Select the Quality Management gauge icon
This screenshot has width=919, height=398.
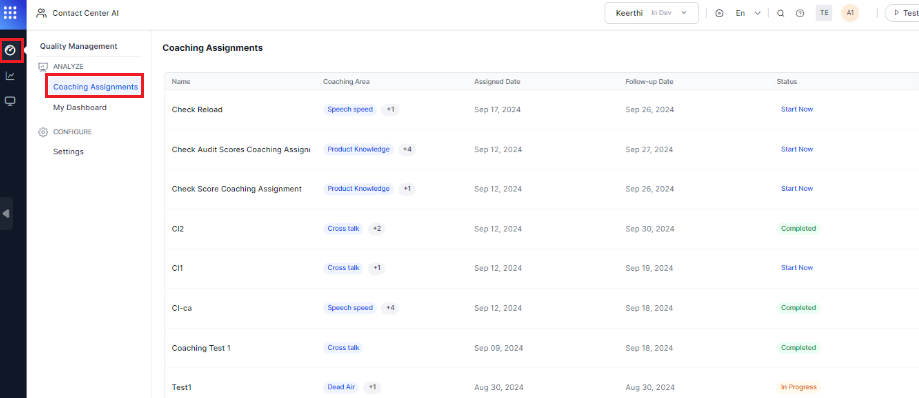pos(10,50)
